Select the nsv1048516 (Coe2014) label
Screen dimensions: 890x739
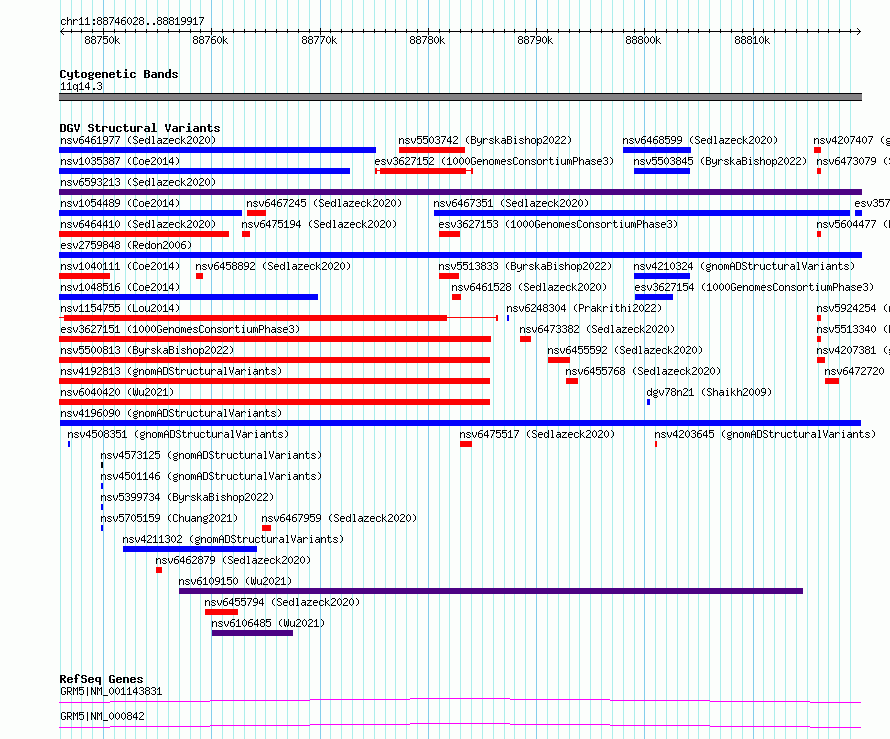pos(120,287)
